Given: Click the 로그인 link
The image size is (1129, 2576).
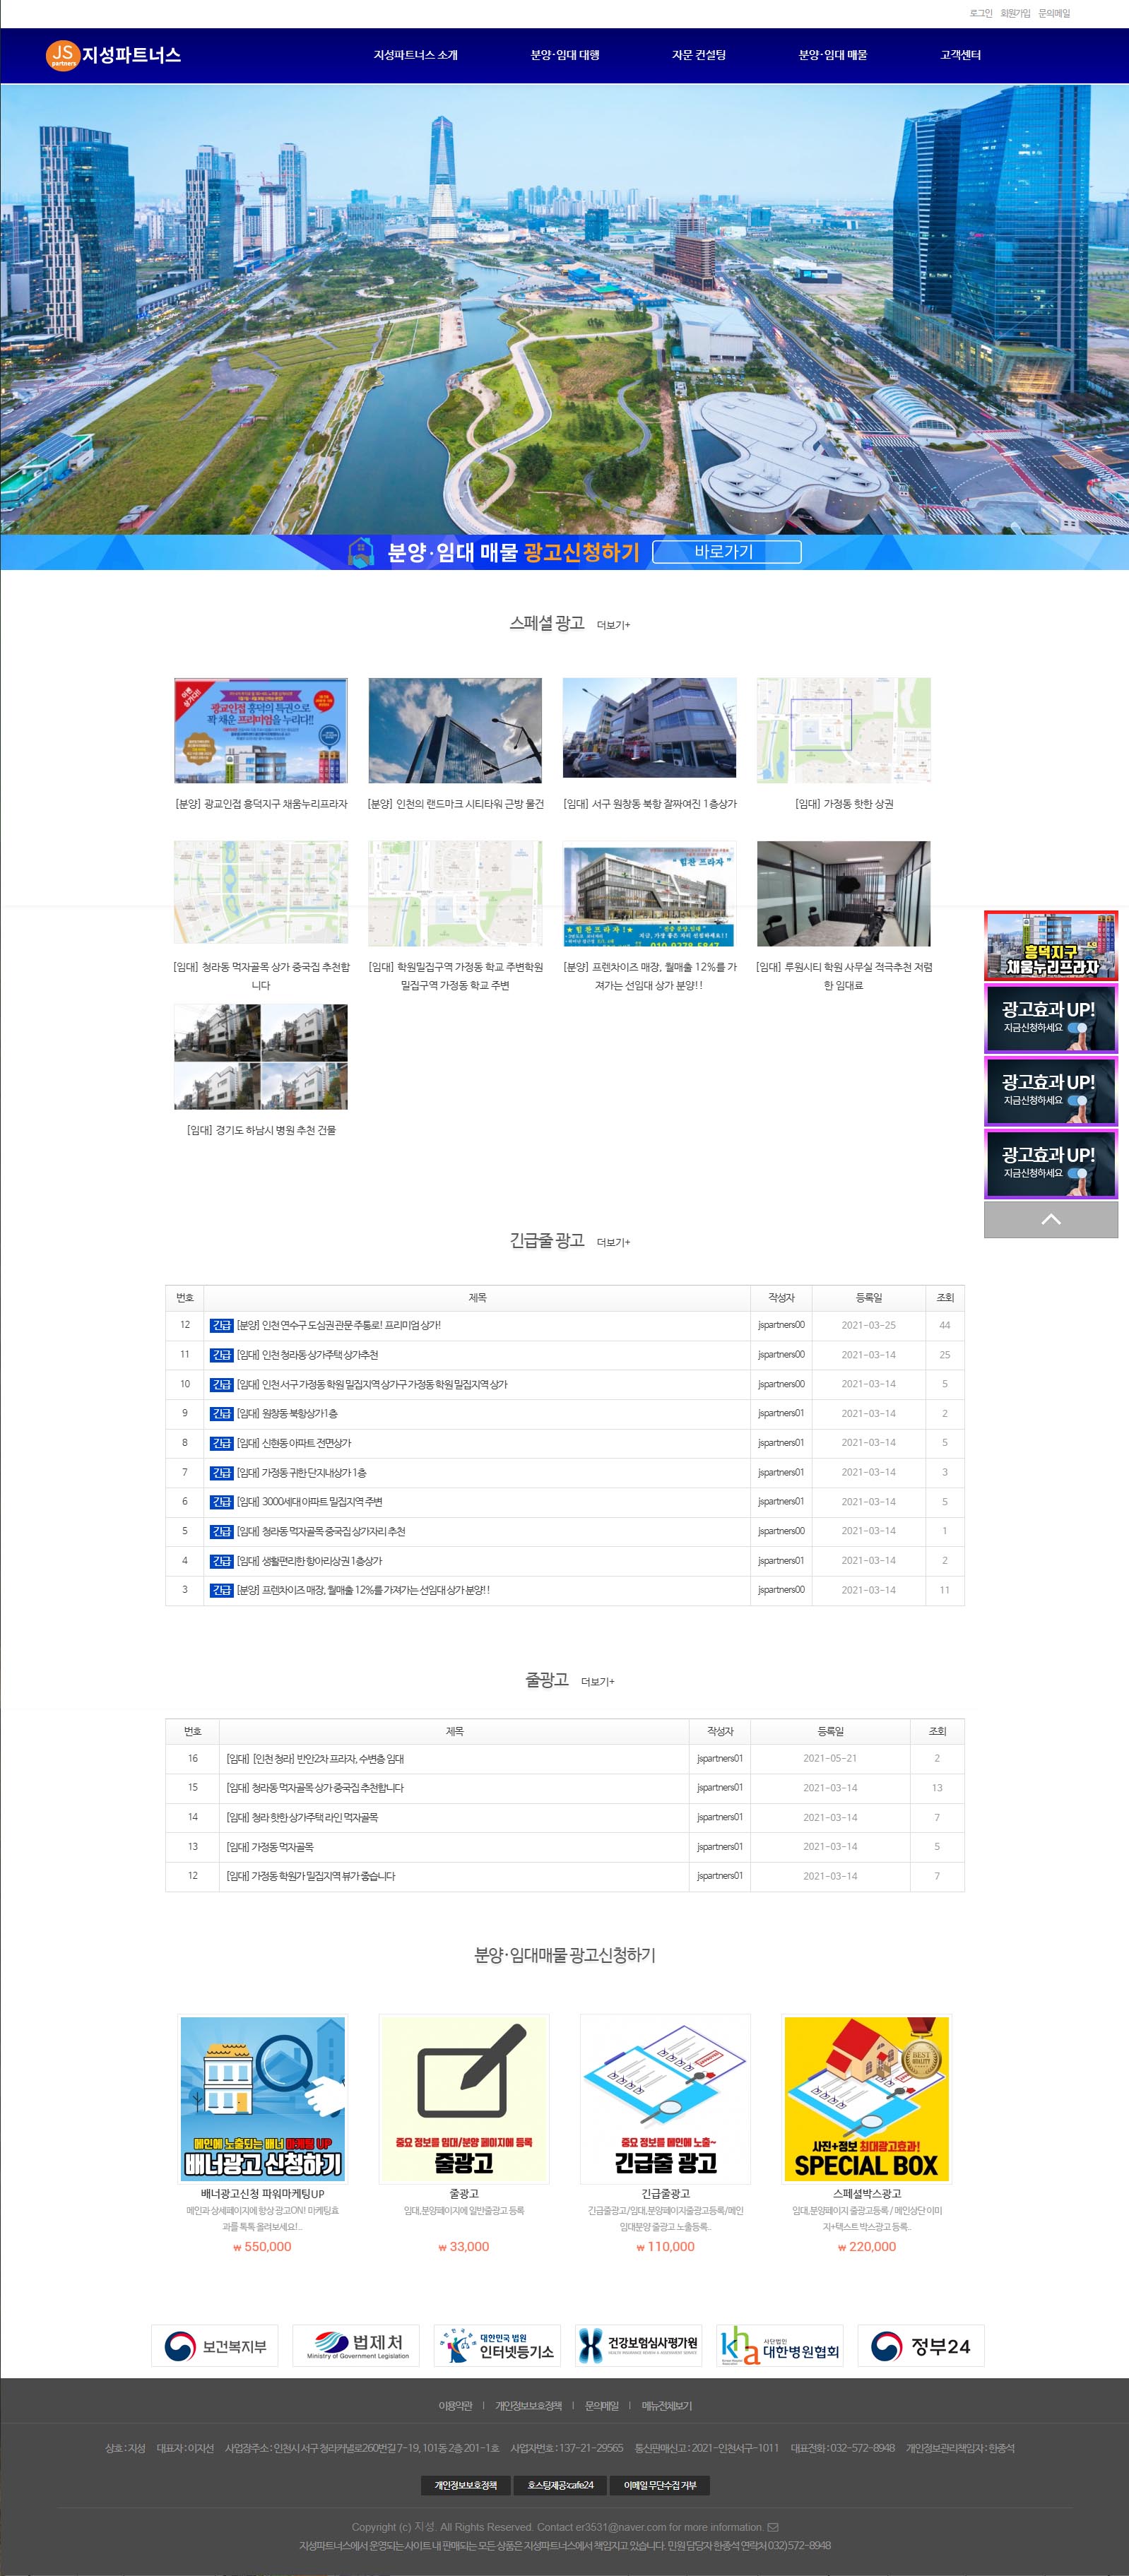Looking at the screenshot, I should point(980,13).
